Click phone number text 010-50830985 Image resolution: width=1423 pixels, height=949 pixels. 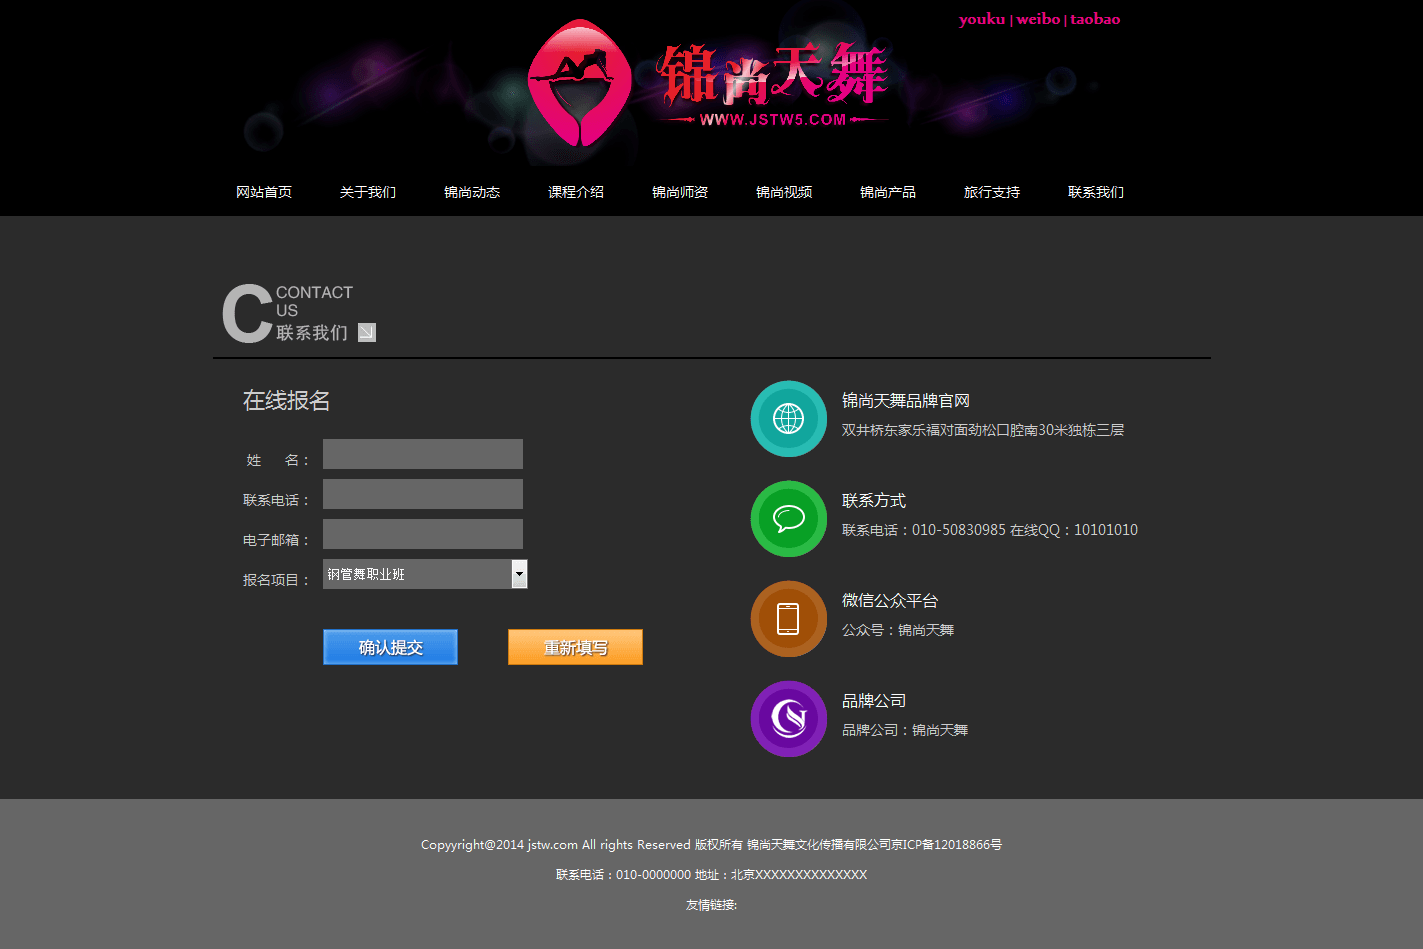[959, 530]
